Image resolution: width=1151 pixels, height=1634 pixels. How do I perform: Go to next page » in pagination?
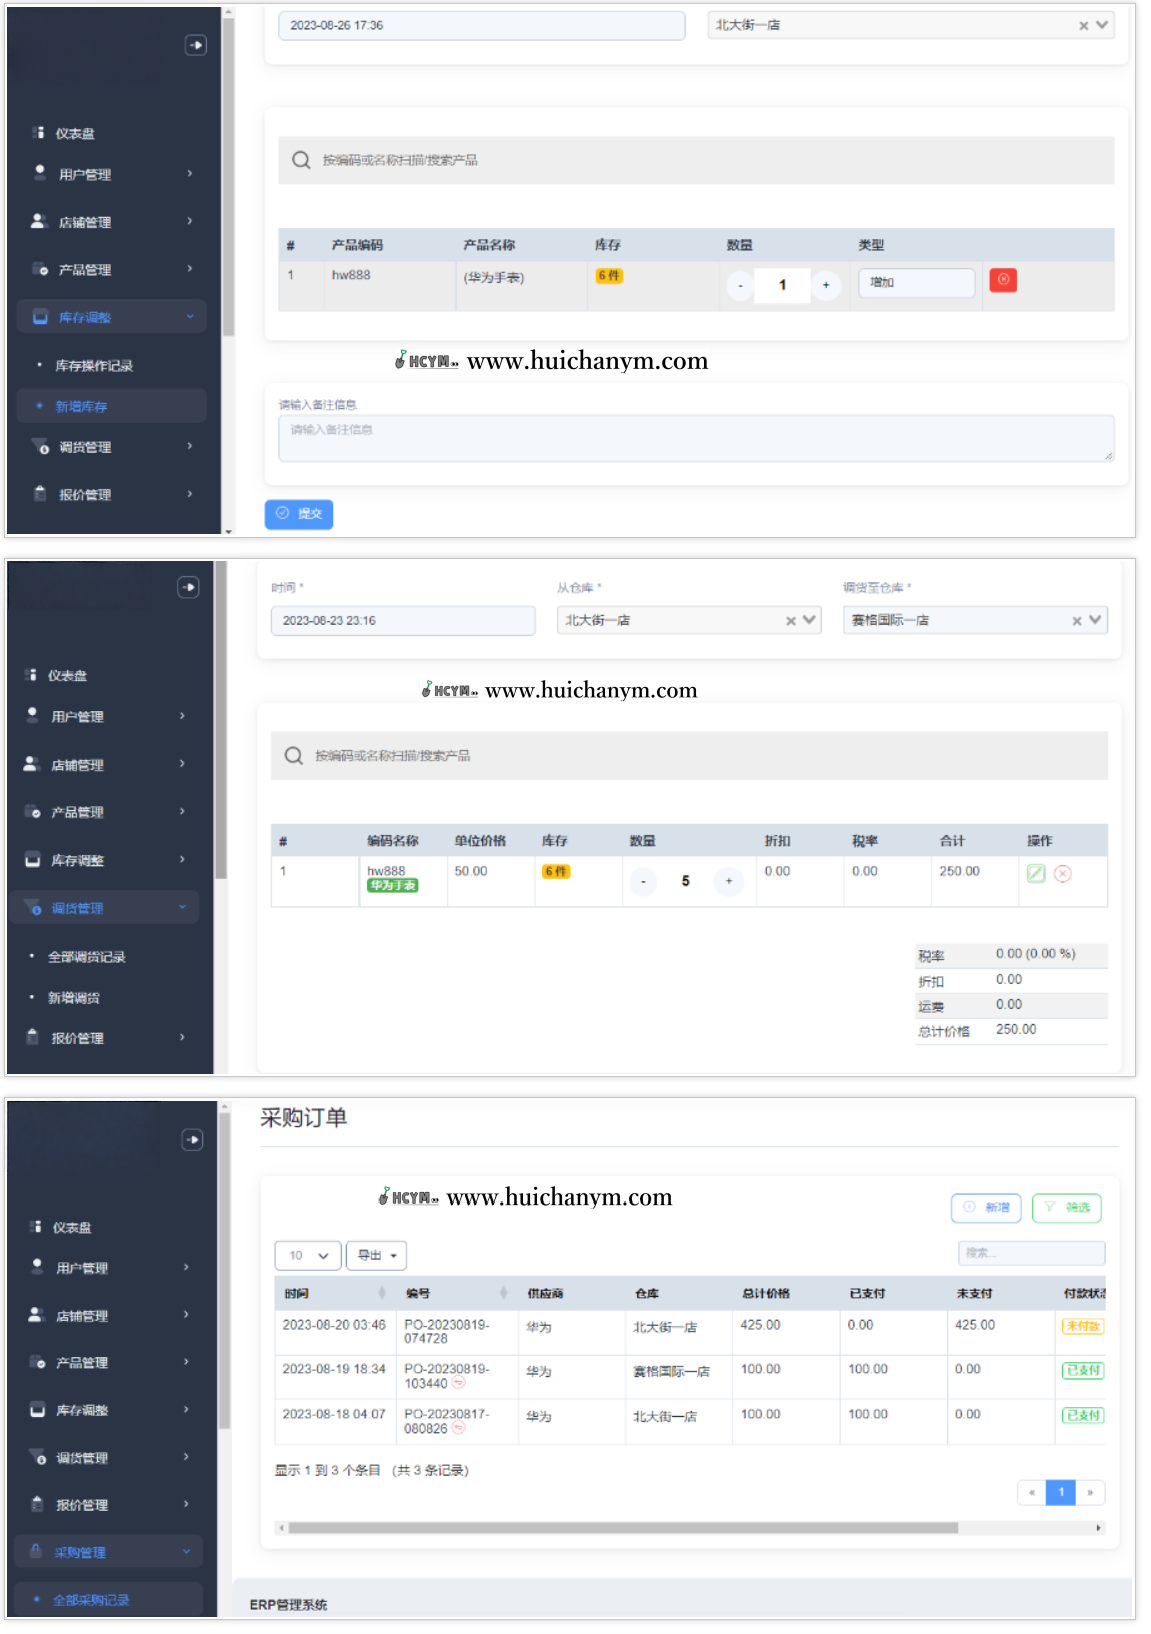click(1090, 1493)
